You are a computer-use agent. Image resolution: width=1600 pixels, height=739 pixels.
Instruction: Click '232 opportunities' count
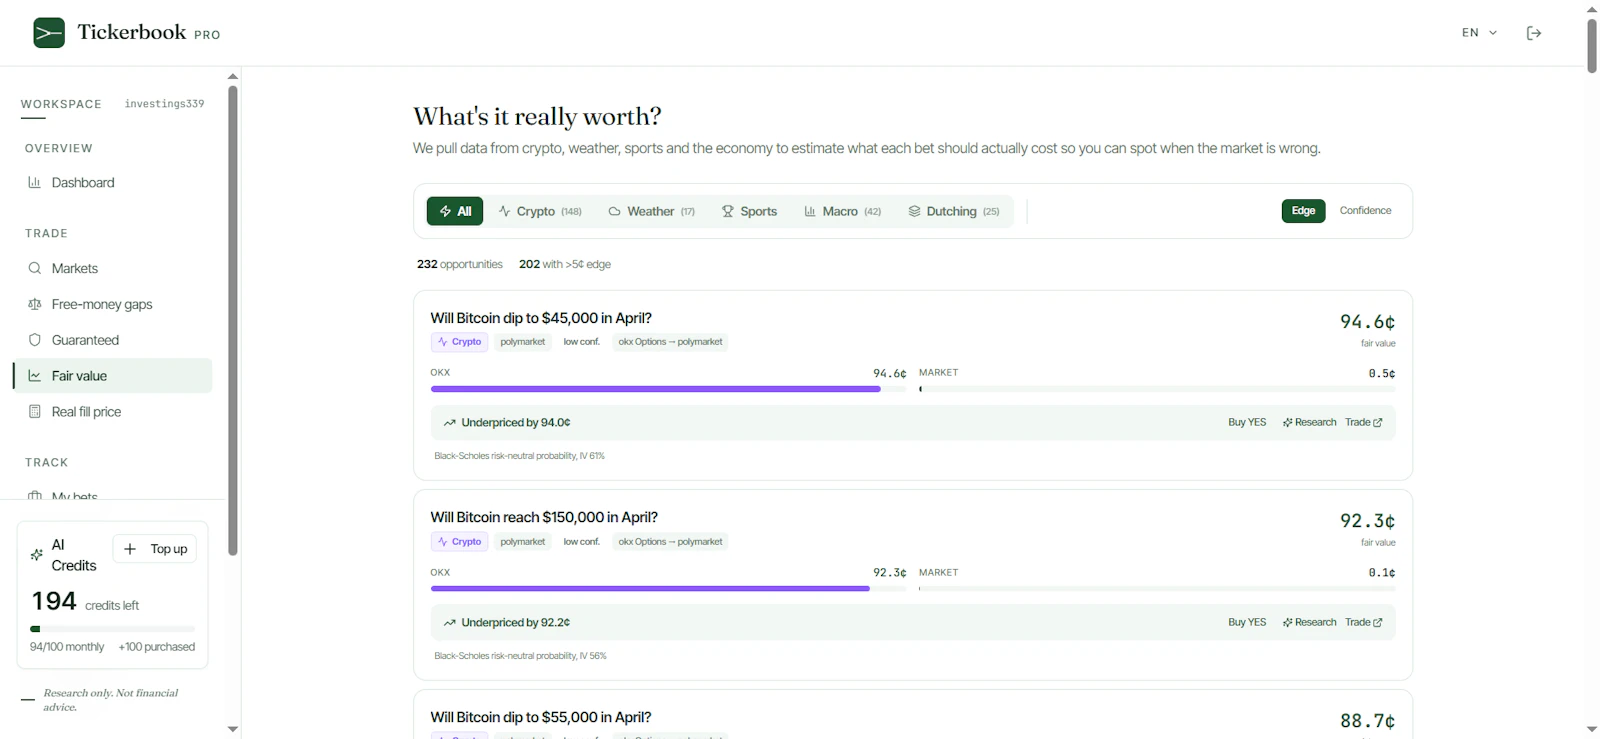tap(460, 264)
